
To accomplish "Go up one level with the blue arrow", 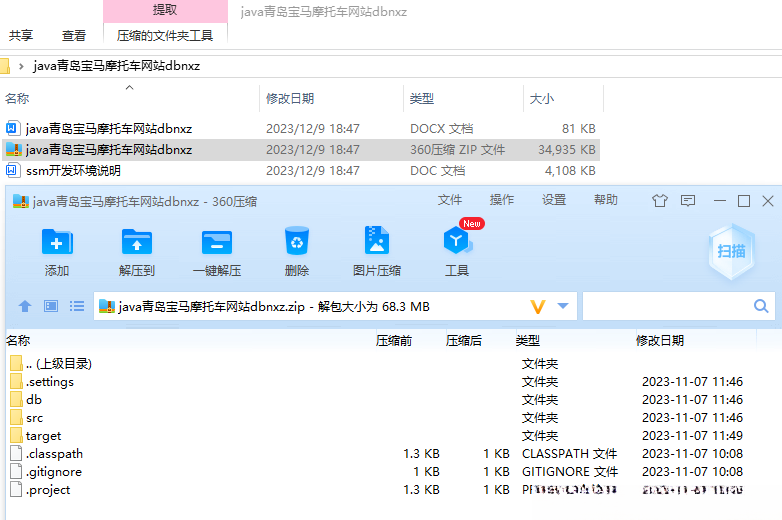I will point(25,306).
